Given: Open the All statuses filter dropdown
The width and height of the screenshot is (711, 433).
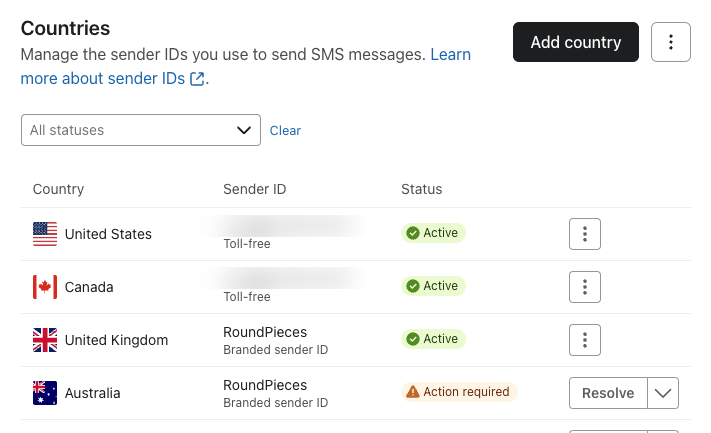Looking at the screenshot, I should coord(140,130).
